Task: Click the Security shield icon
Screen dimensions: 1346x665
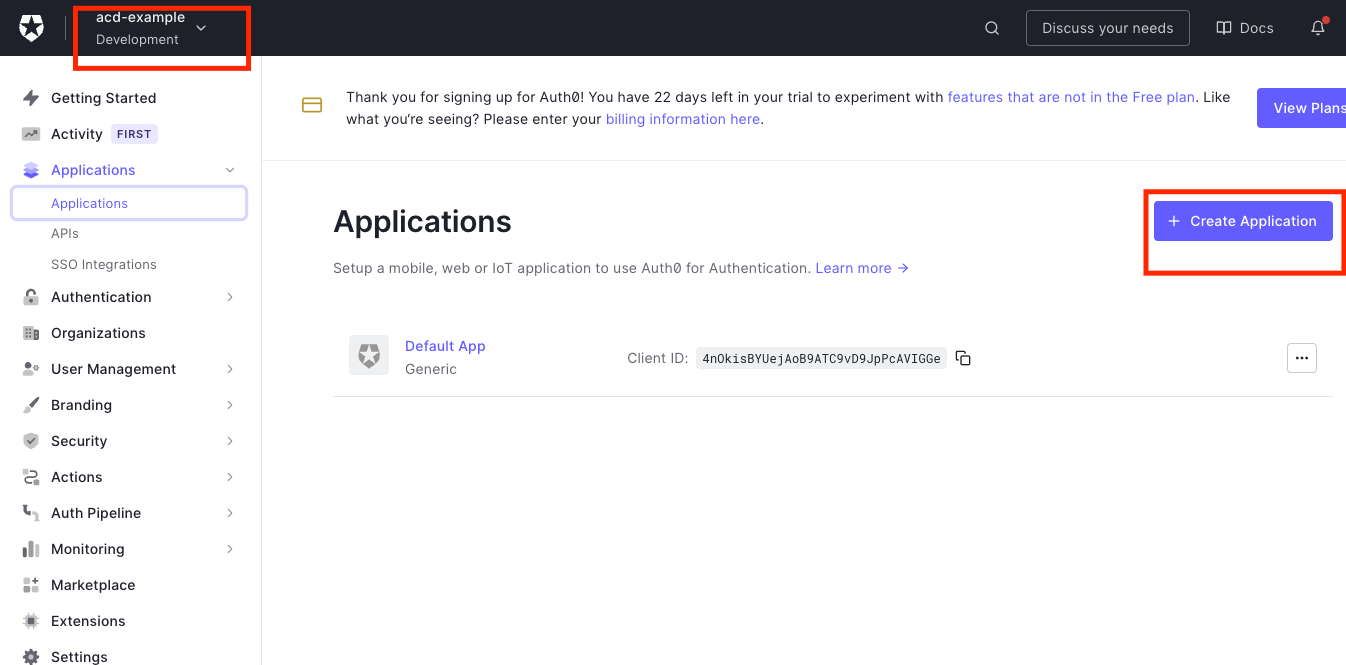Action: [x=31, y=441]
